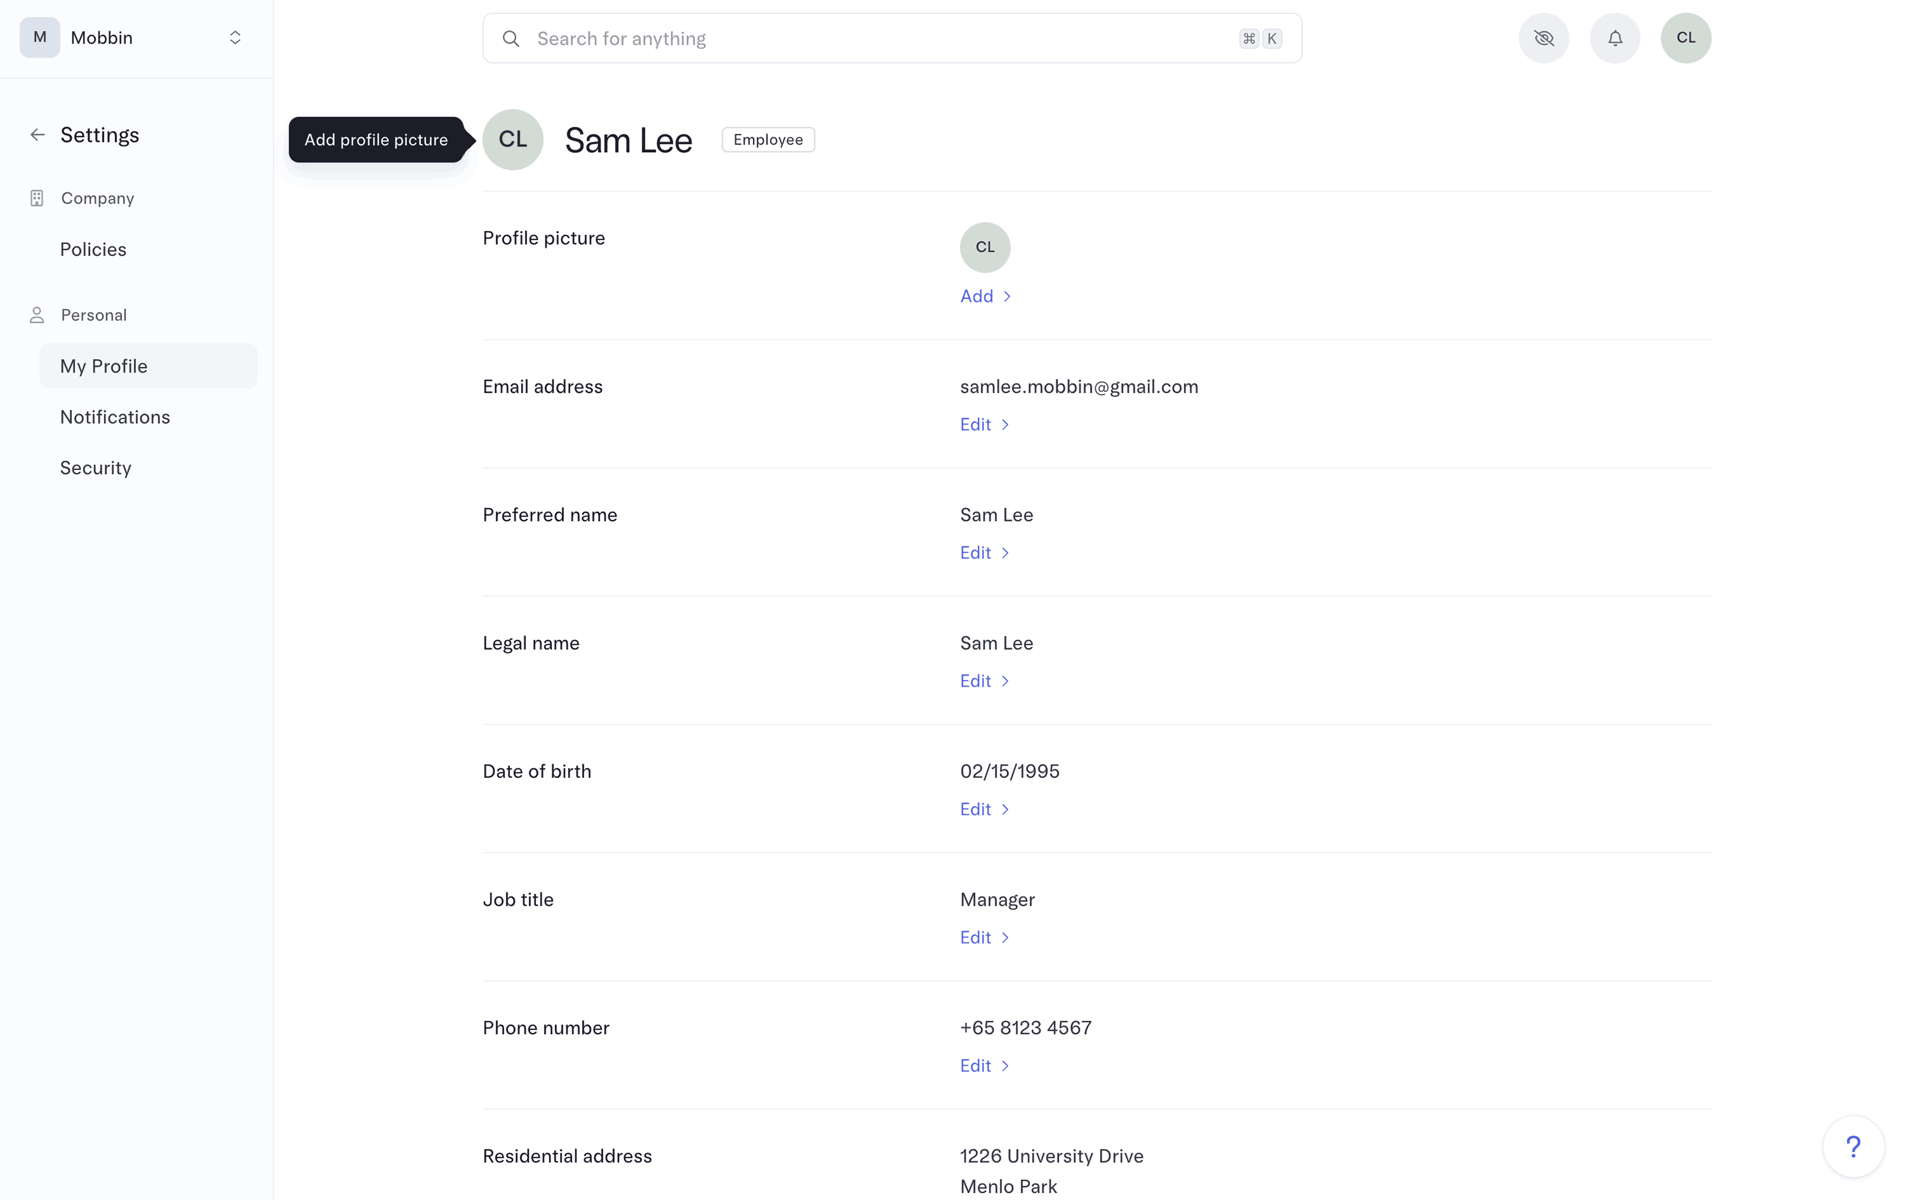Click the Settings heading

pyautogui.click(x=100, y=135)
